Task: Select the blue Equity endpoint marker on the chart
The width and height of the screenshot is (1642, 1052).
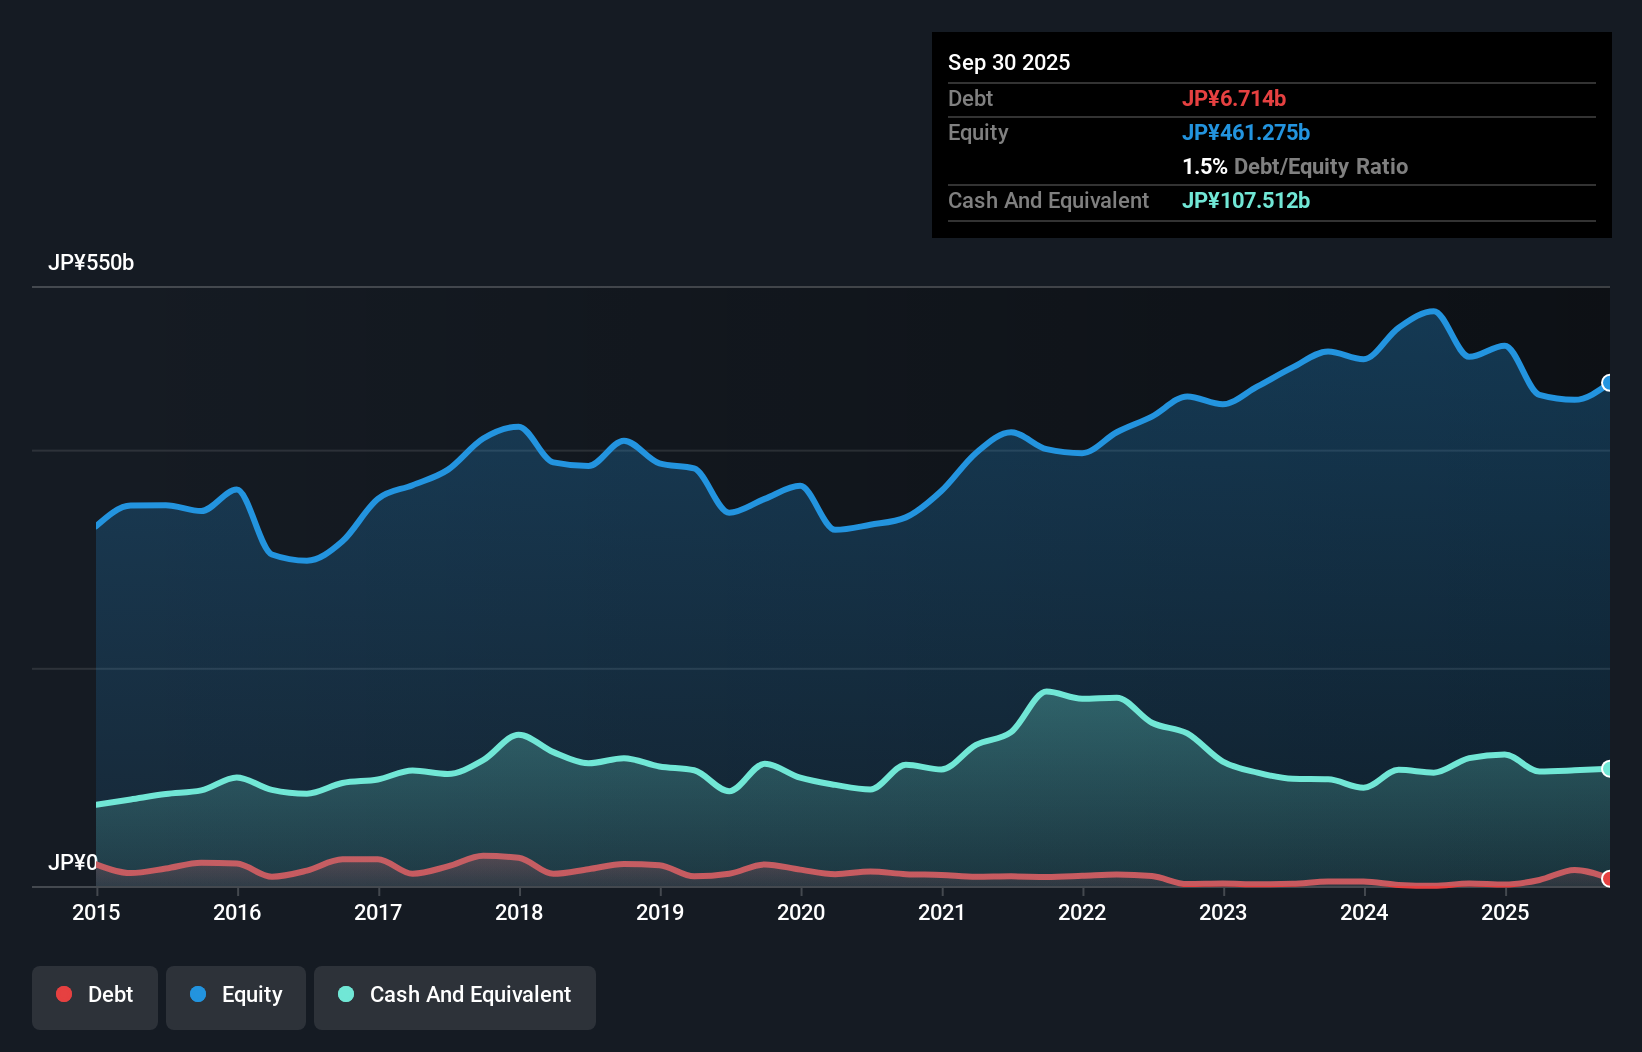Action: pos(1608,383)
